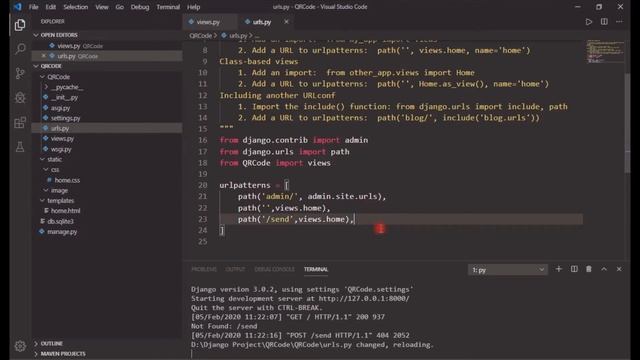Collapse the css folder
Screen dimensions: 640x360
(46, 169)
